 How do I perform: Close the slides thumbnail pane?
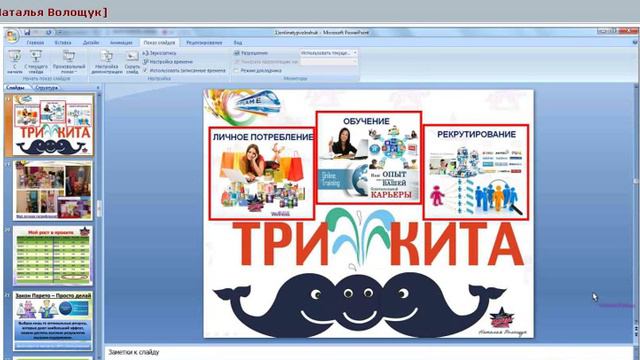point(98,87)
